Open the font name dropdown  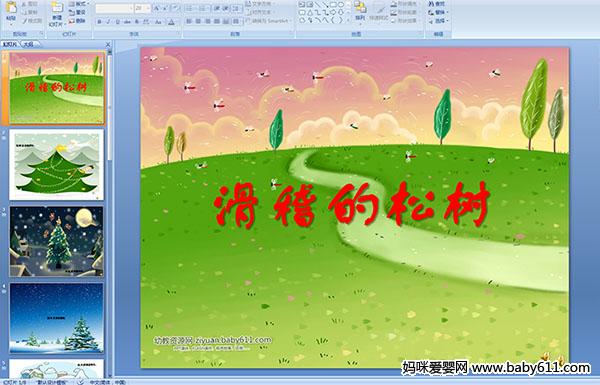coord(114,8)
